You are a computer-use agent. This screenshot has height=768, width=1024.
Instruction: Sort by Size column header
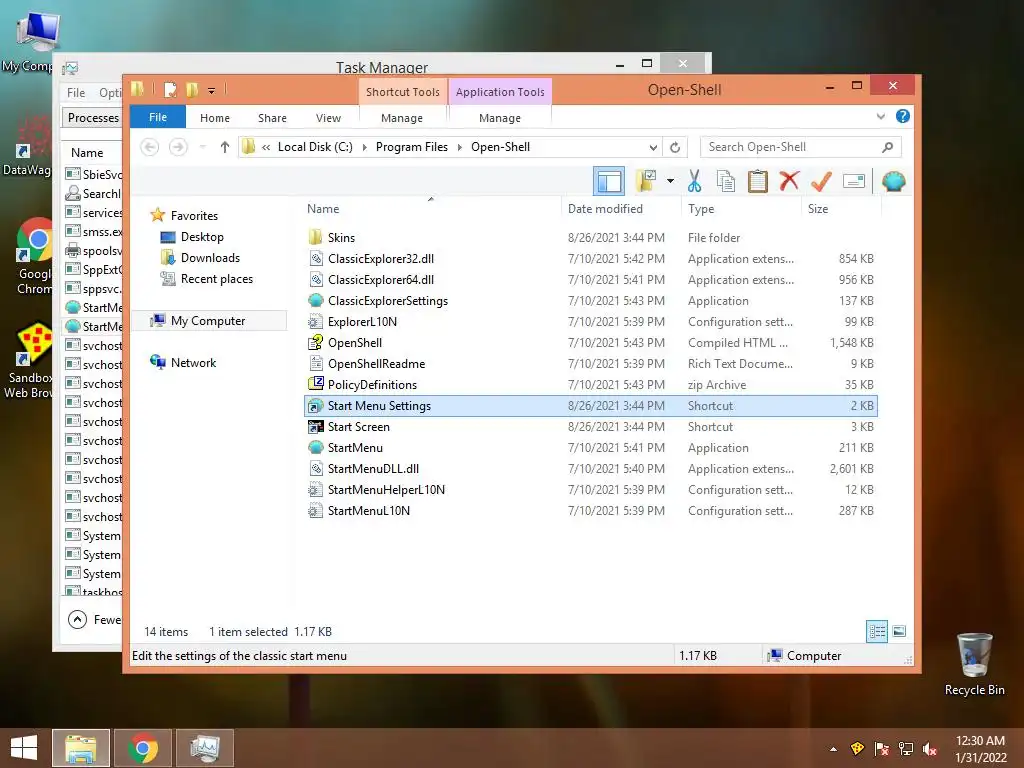[818, 209]
